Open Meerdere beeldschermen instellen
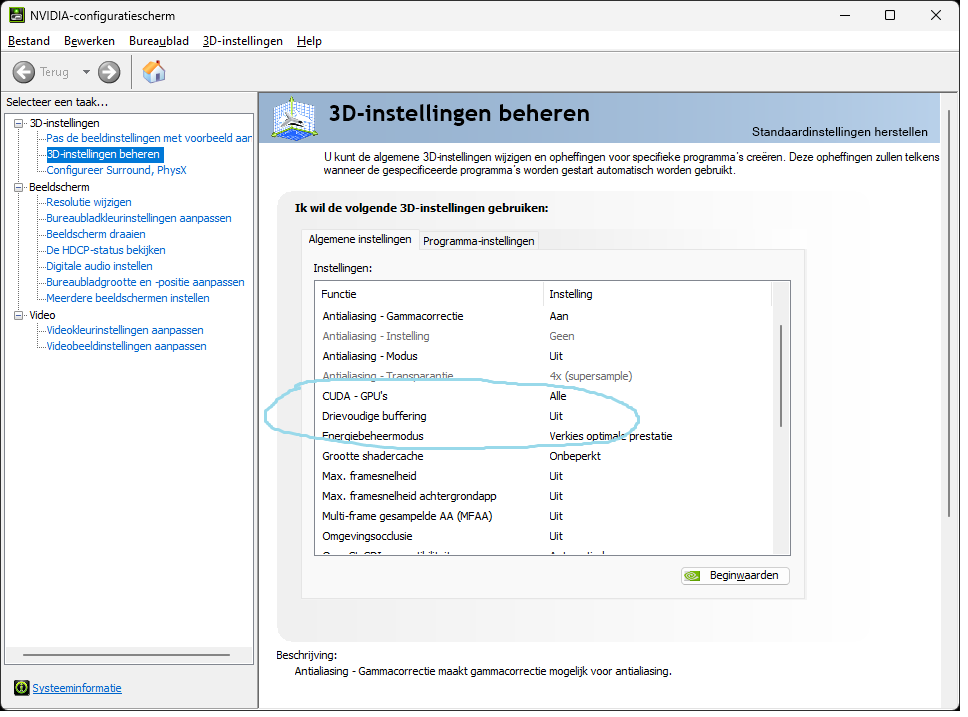The image size is (968, 717). point(128,299)
